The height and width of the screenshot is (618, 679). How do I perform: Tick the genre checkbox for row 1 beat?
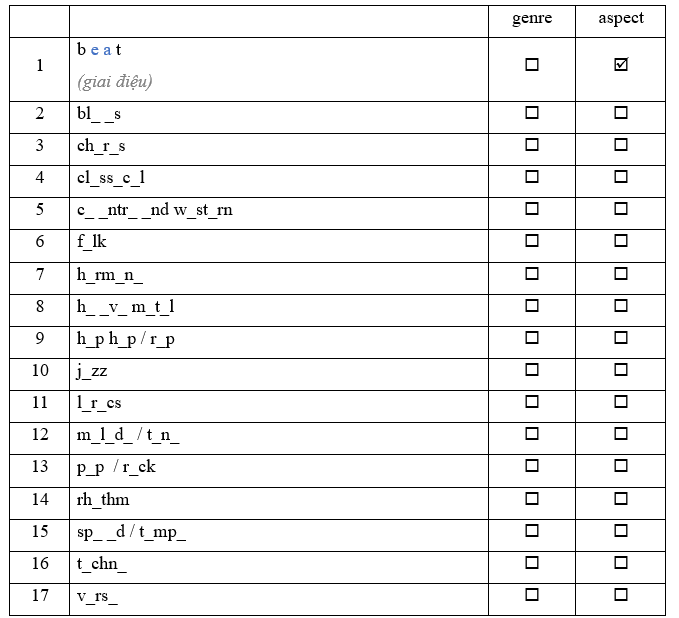532,65
